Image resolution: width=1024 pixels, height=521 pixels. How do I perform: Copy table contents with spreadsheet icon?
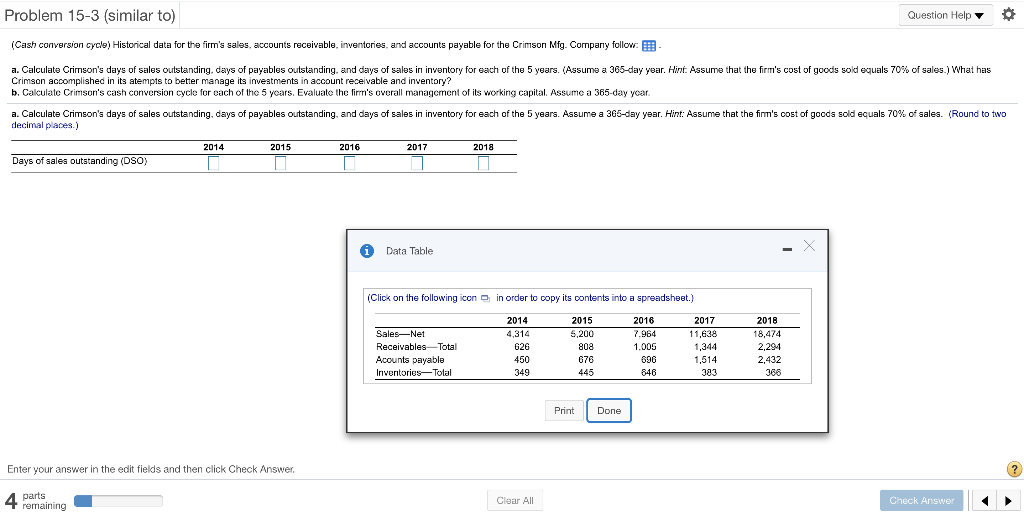pos(485,298)
